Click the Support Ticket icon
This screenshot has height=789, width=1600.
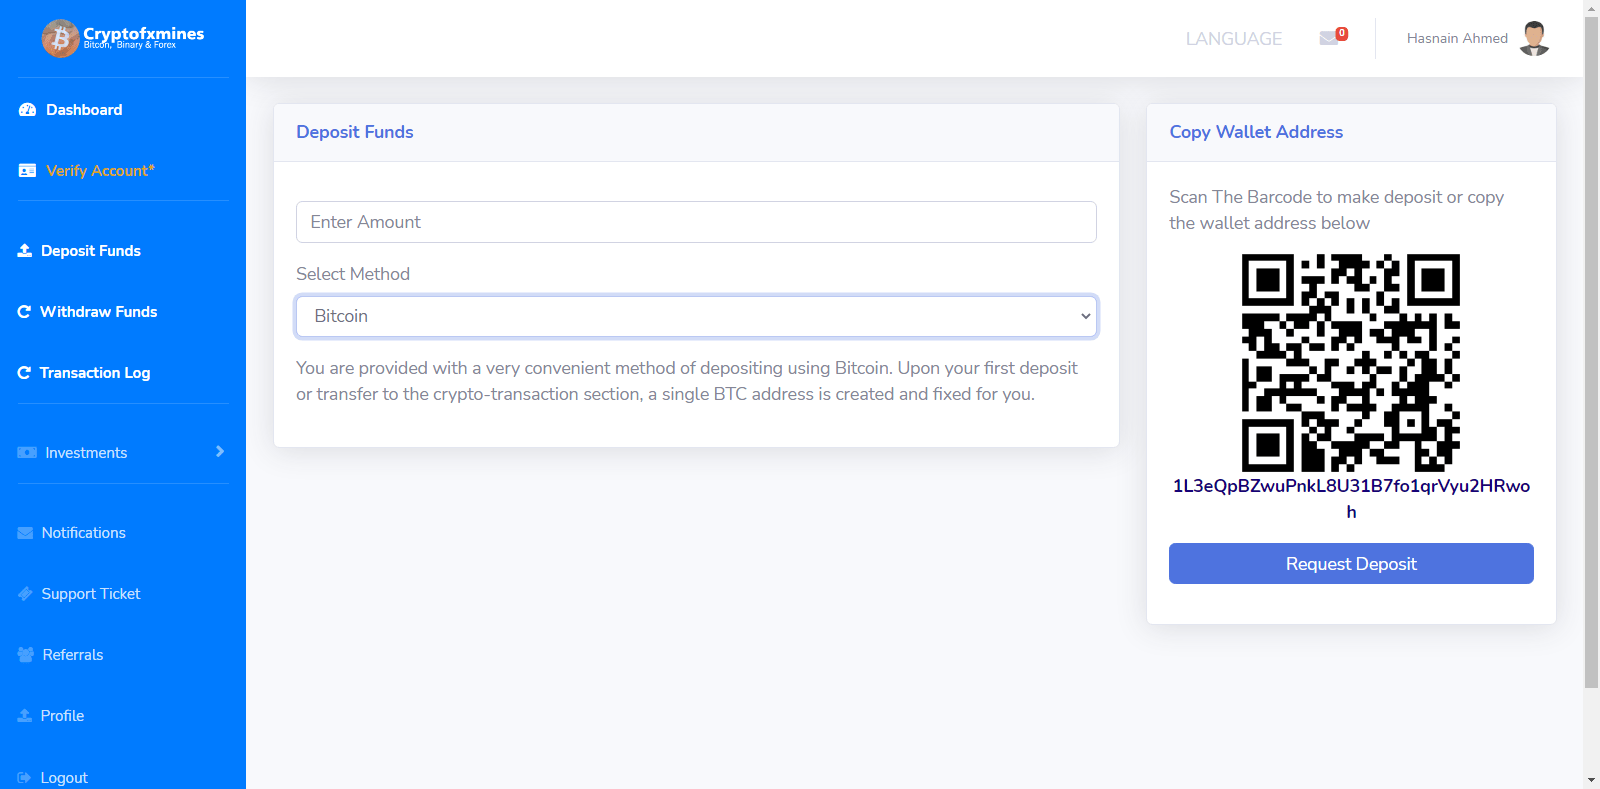pyautogui.click(x=25, y=594)
